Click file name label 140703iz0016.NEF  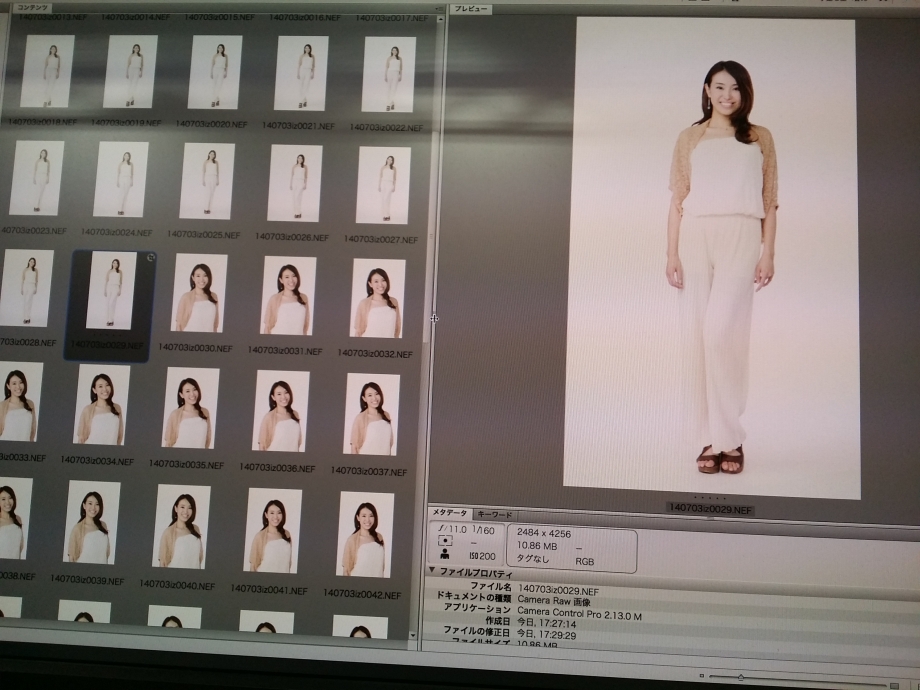[x=305, y=18]
